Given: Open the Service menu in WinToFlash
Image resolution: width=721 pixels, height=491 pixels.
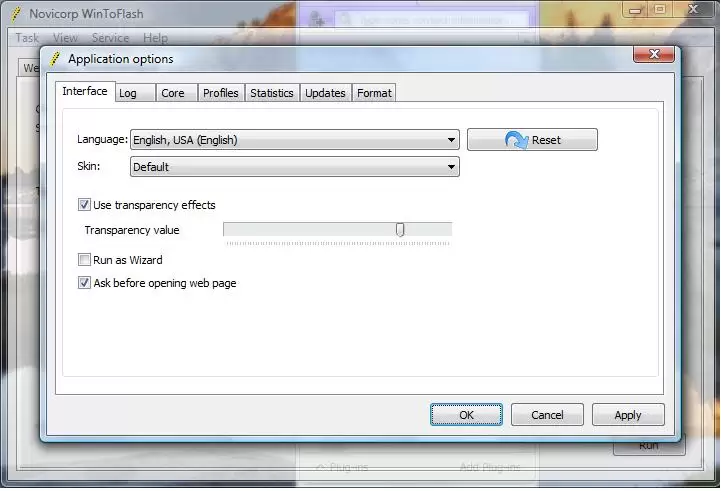Looking at the screenshot, I should click(110, 38).
